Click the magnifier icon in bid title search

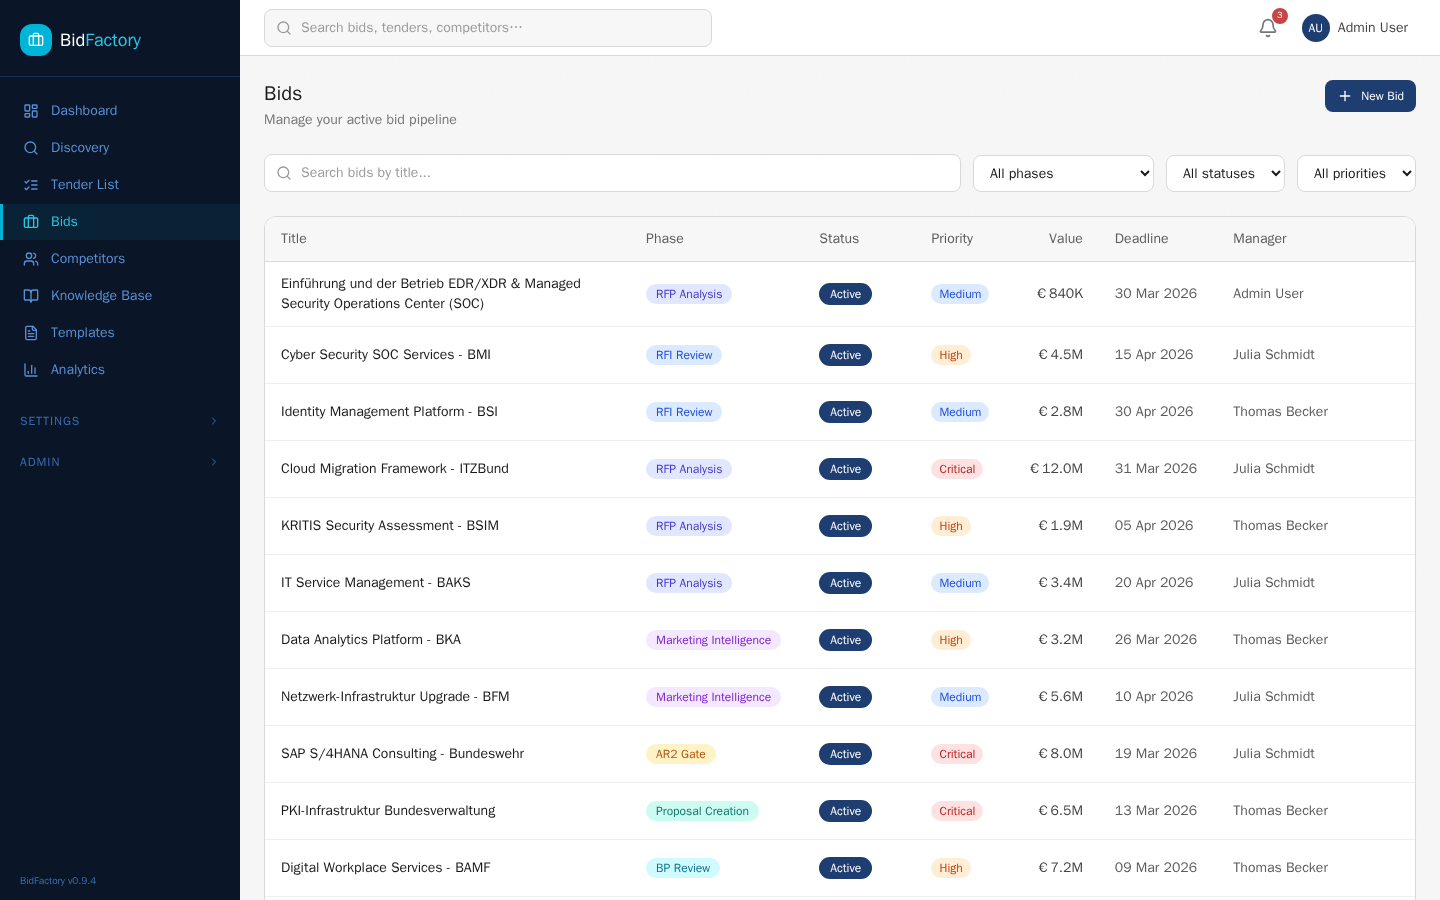tap(284, 173)
